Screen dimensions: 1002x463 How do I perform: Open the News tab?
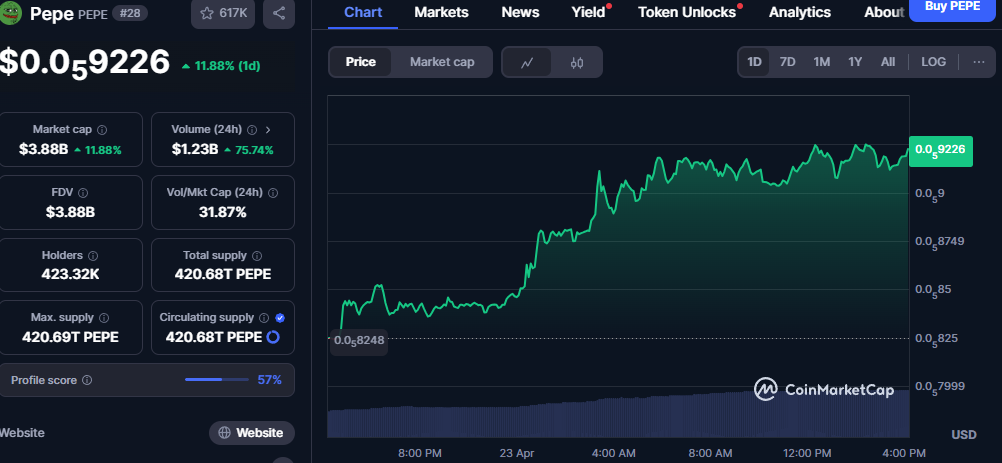(520, 12)
